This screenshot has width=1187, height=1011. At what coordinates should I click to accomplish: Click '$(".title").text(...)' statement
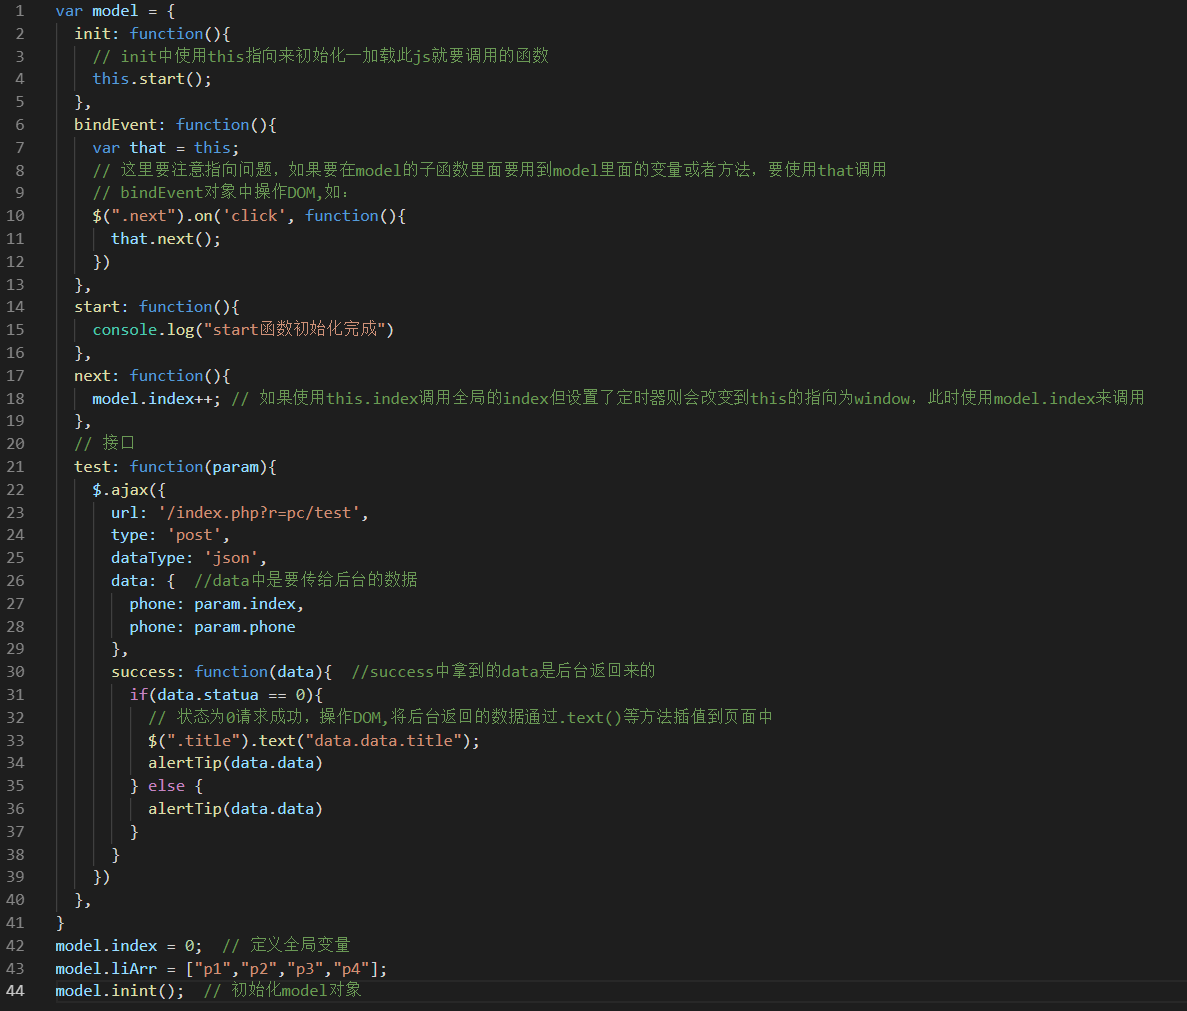pyautogui.click(x=314, y=741)
